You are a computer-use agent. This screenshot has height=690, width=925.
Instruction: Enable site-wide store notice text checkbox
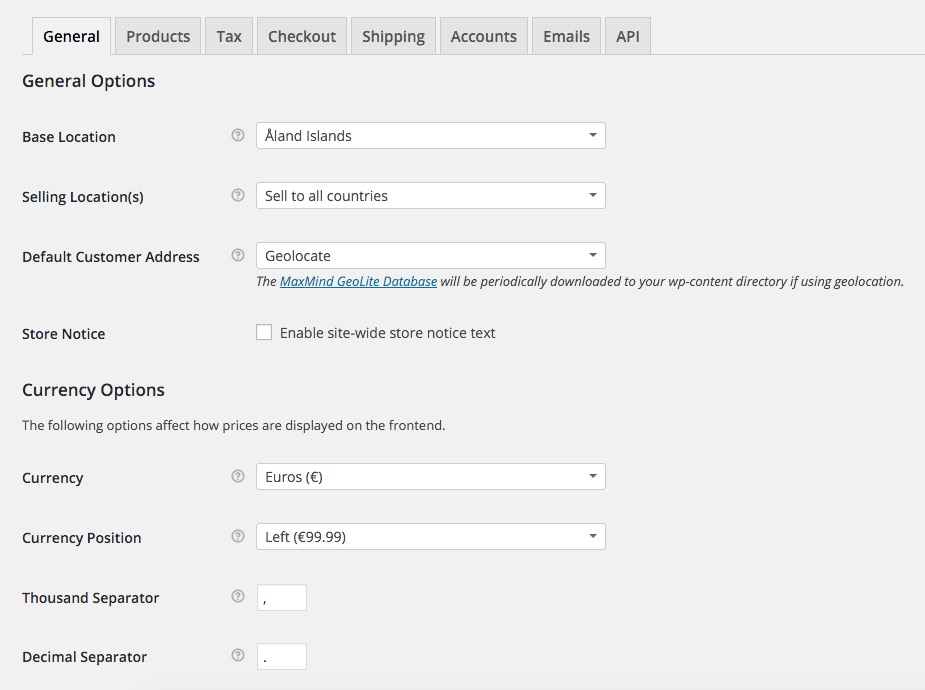point(264,333)
